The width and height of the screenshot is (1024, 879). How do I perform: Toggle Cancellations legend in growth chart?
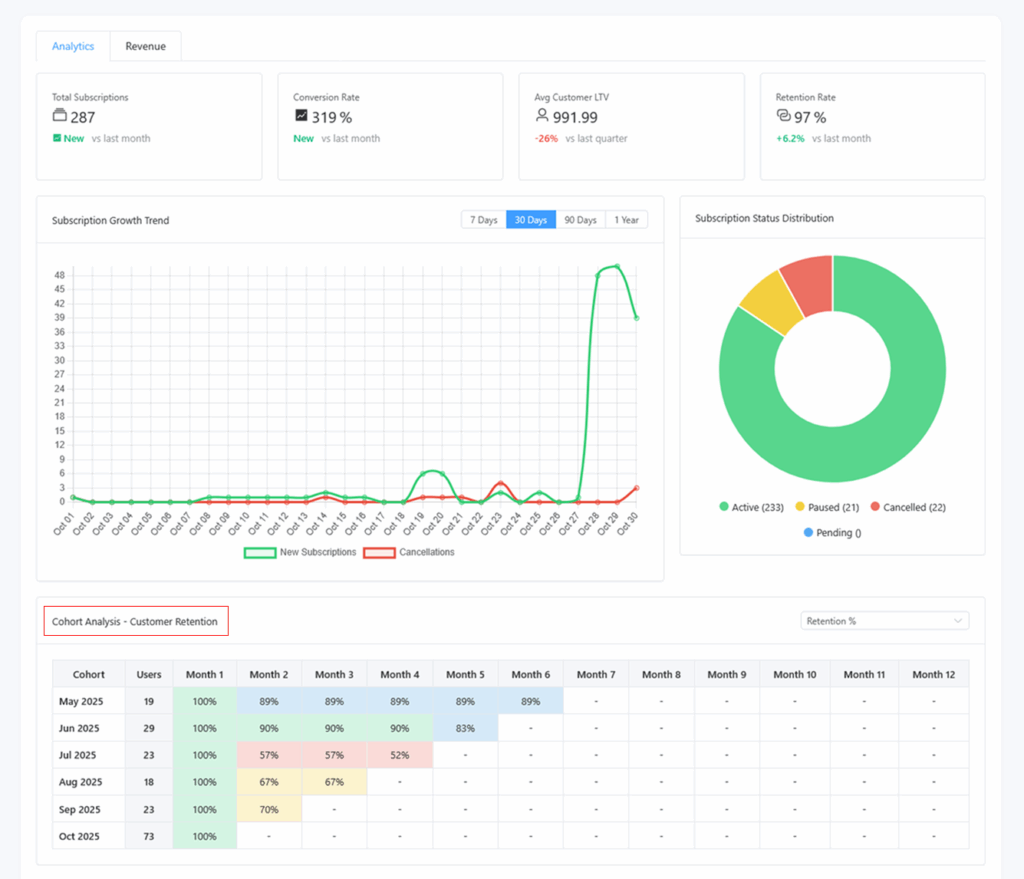click(x=409, y=552)
